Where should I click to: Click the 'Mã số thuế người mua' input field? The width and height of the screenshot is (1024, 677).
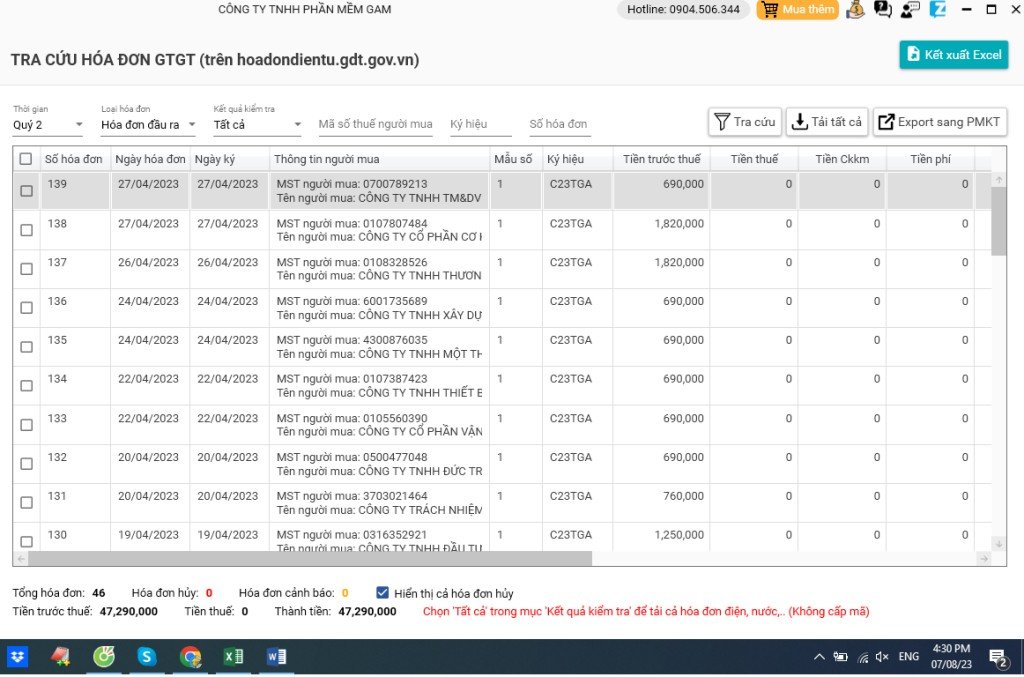375,124
